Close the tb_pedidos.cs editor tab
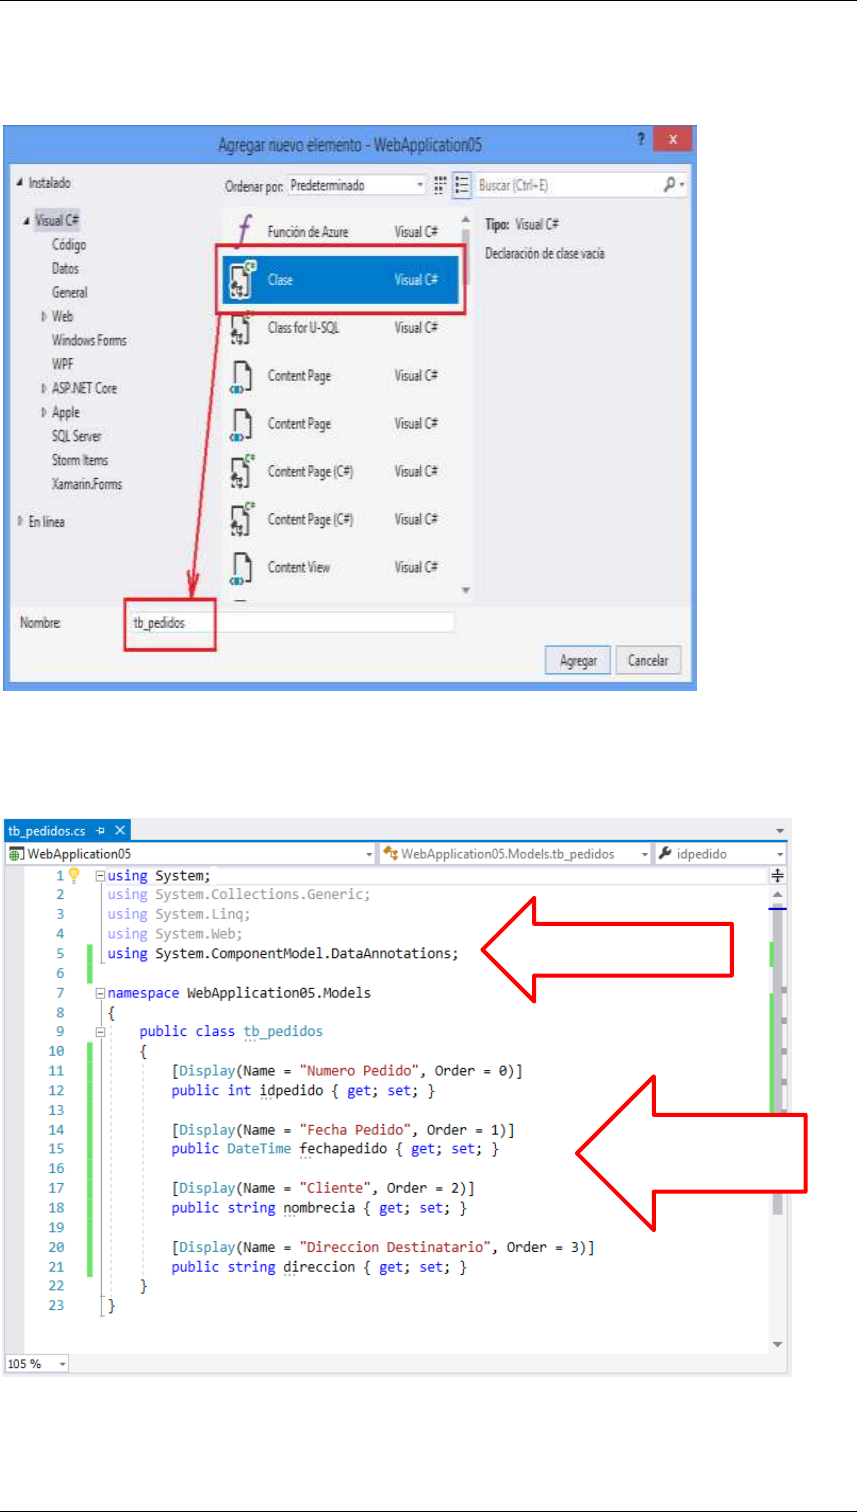 [119, 831]
